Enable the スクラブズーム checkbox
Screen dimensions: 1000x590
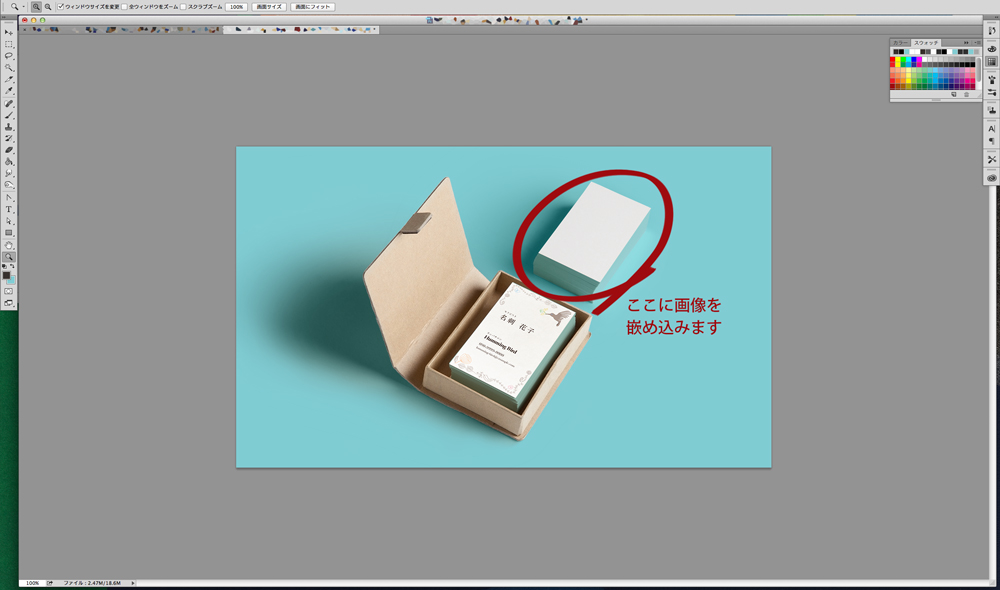(x=183, y=7)
